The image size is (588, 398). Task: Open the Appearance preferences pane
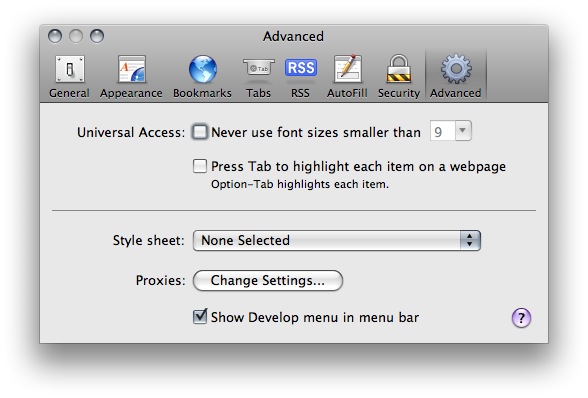pos(131,77)
